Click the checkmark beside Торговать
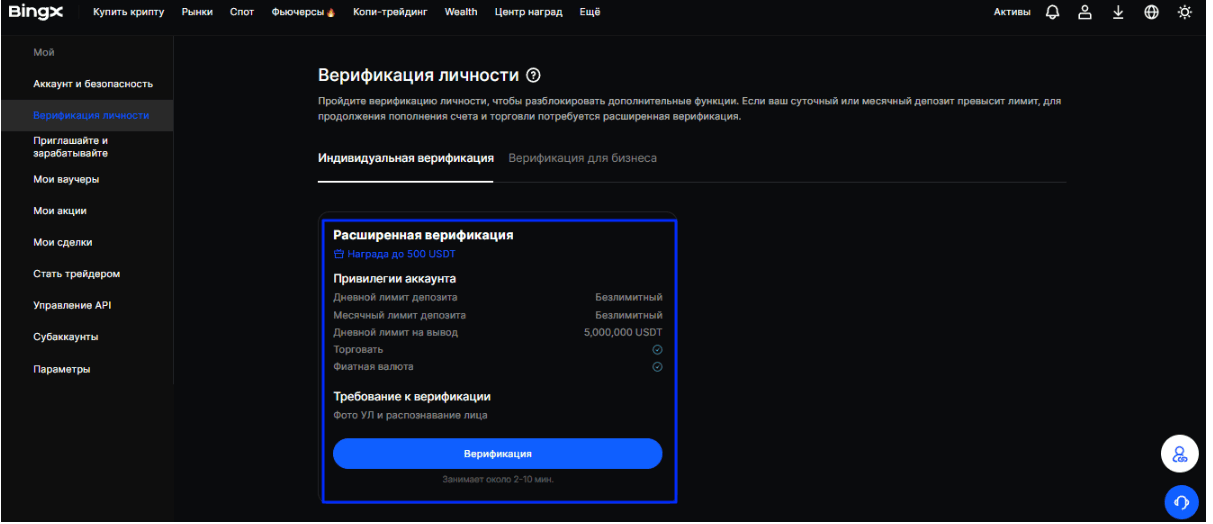 click(657, 349)
